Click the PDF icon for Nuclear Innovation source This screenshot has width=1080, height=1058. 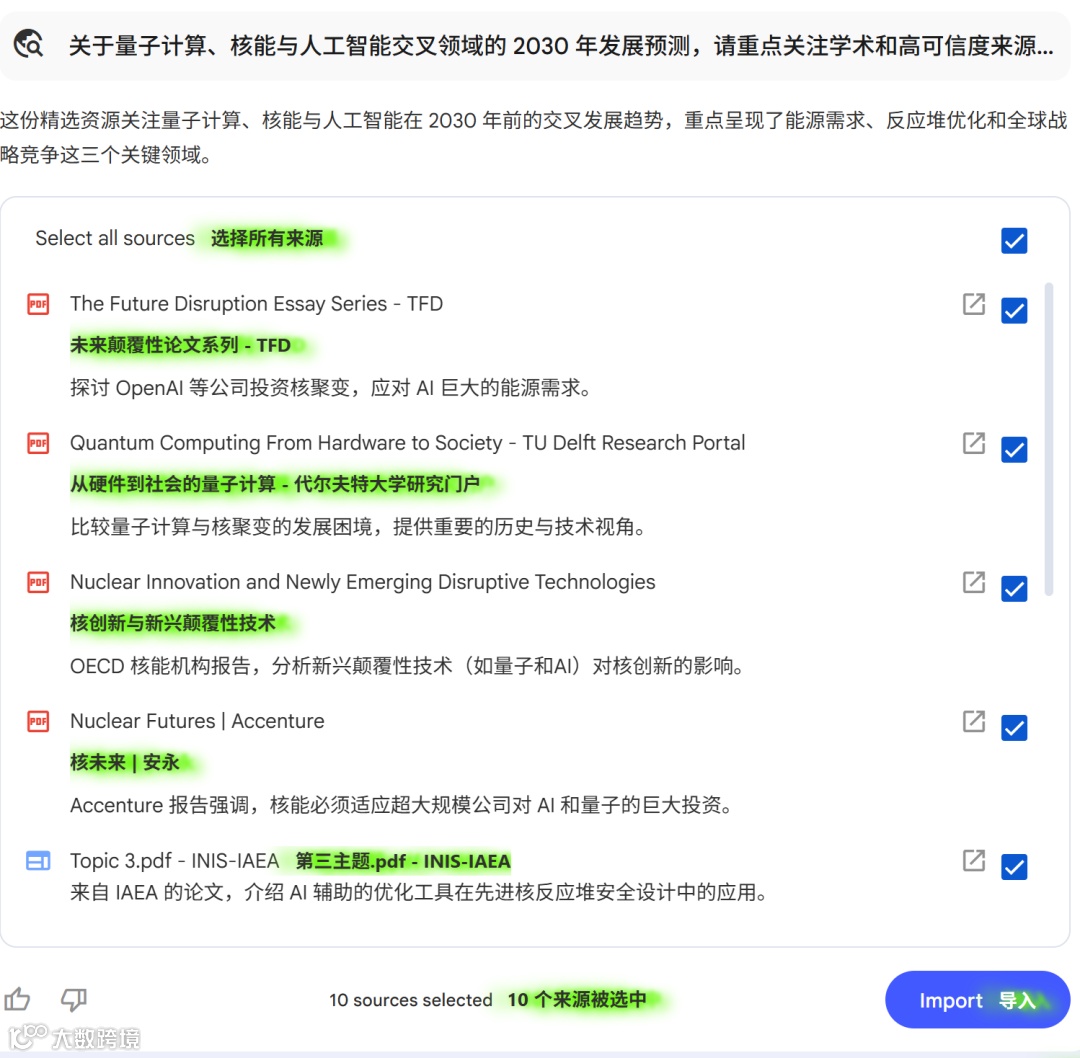[x=38, y=582]
